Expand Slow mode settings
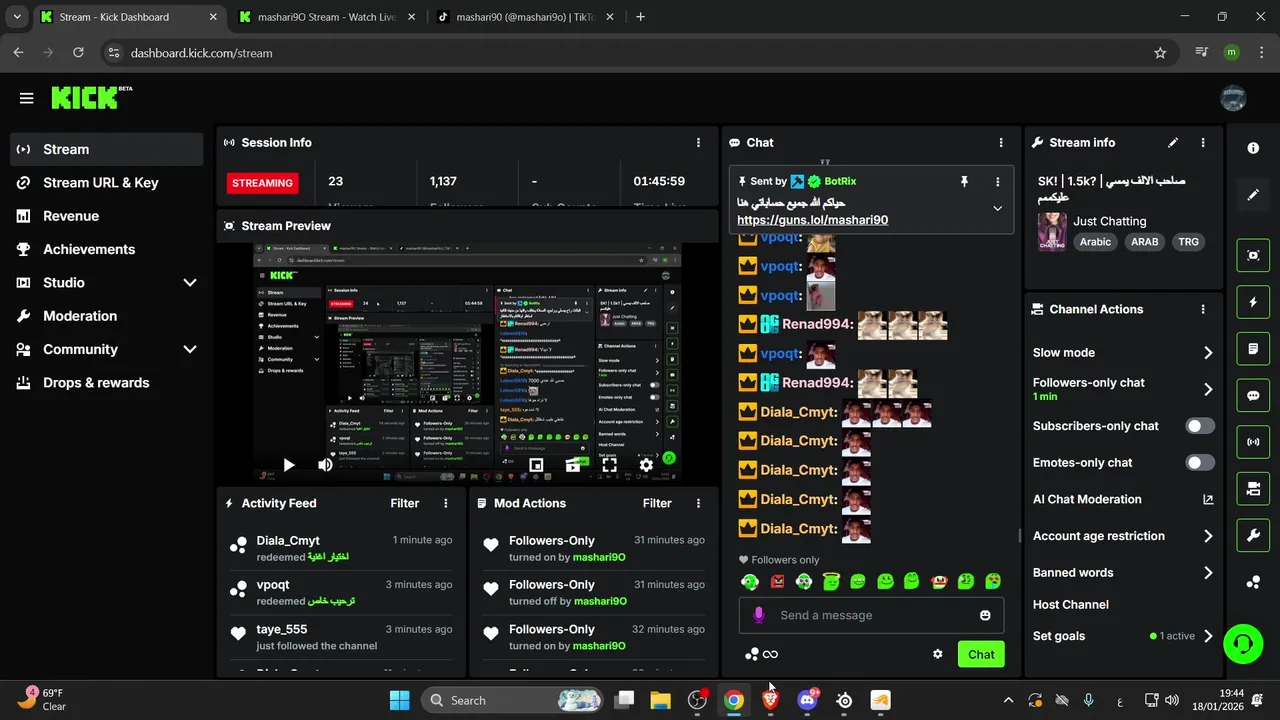The width and height of the screenshot is (1280, 720). click(1208, 353)
